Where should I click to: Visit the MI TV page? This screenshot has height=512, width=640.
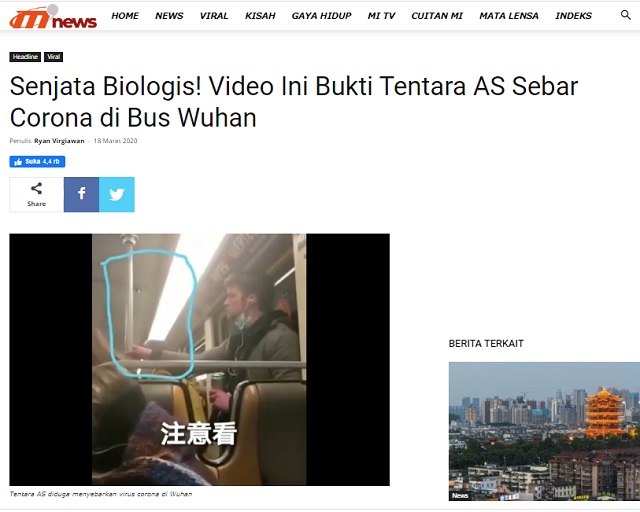[x=381, y=16]
